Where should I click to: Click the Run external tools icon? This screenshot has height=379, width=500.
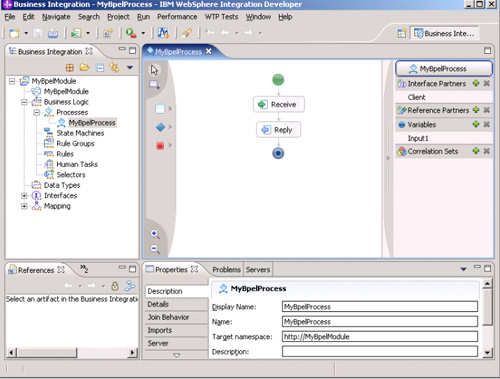pyautogui.click(x=131, y=33)
